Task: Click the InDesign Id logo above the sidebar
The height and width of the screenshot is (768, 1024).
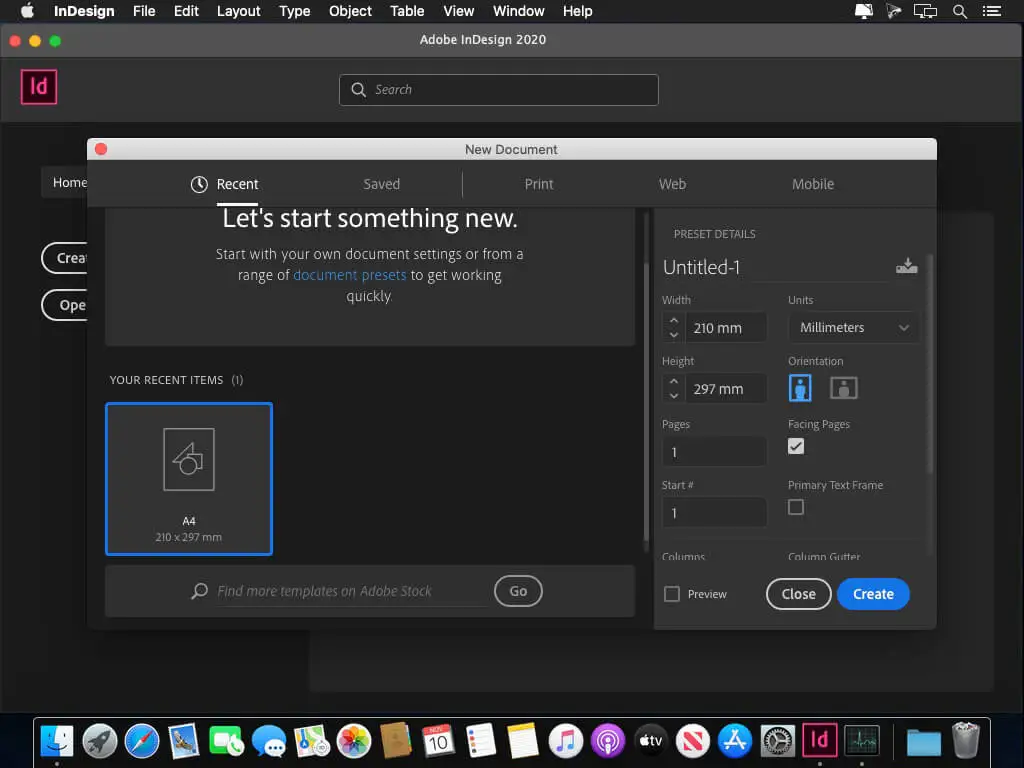Action: (x=39, y=87)
